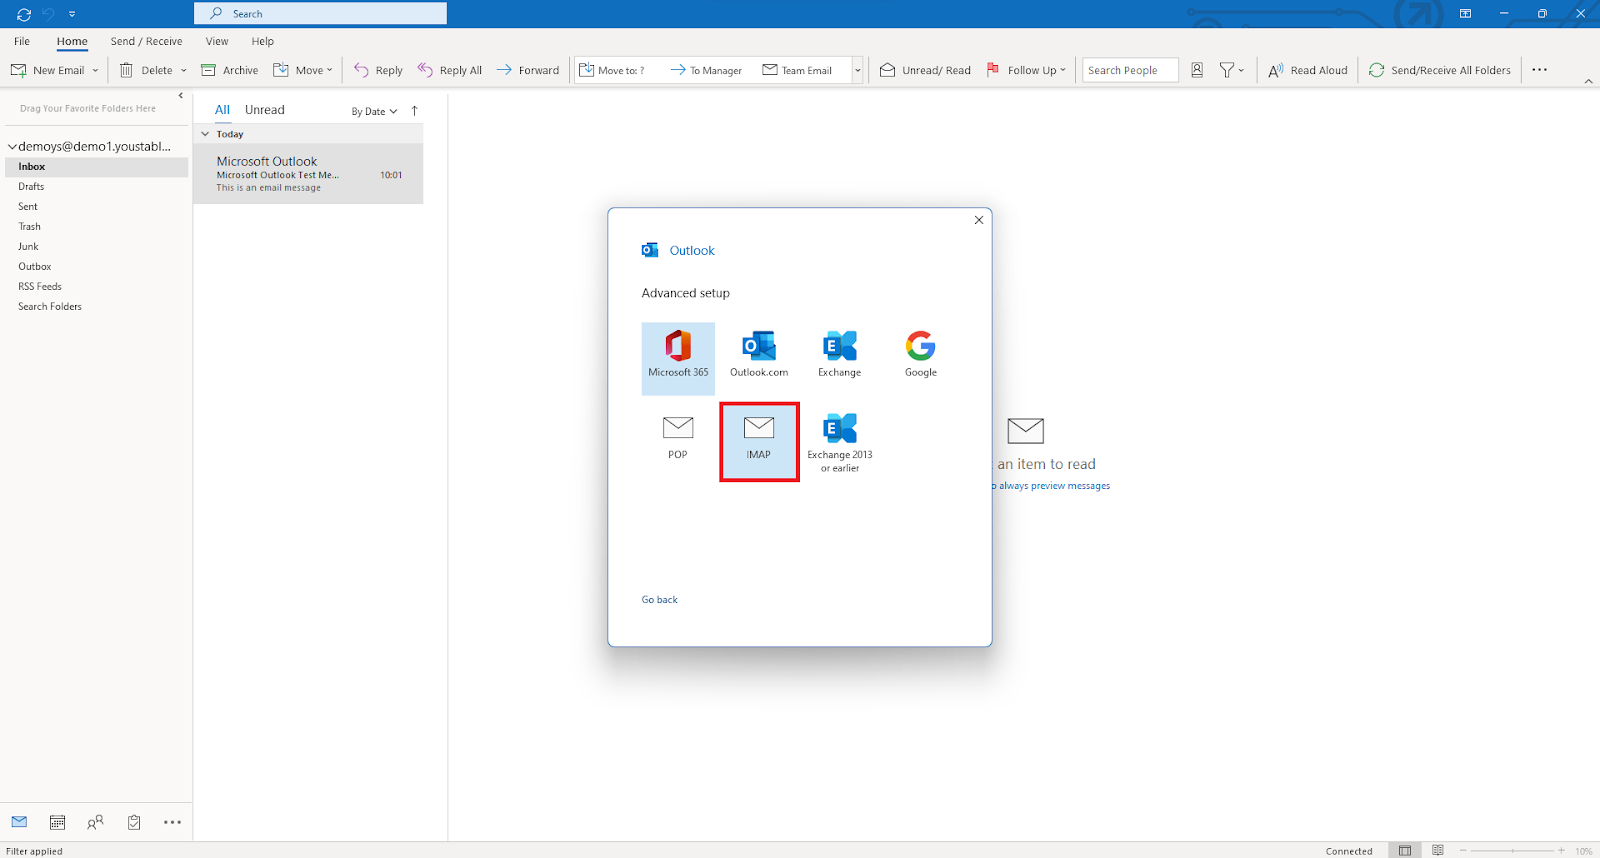Click the To Manager quick step
Viewport: 1600px width, 858px height.
(706, 70)
